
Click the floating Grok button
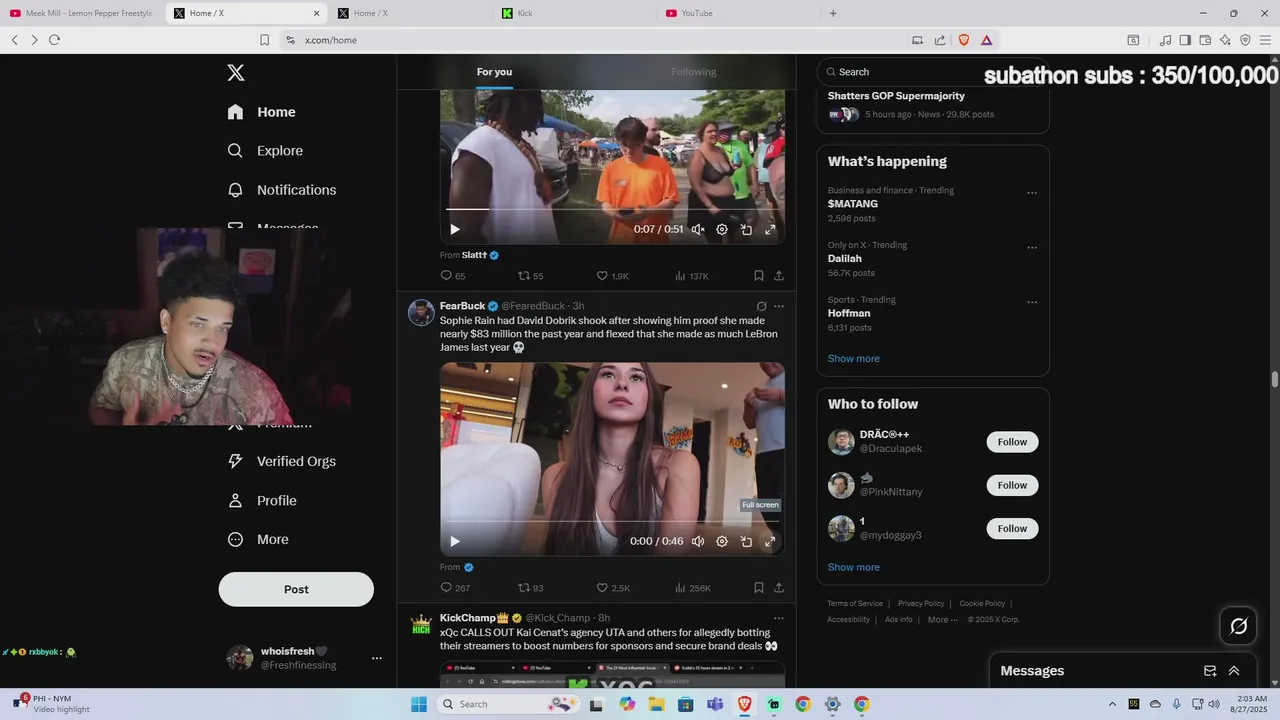coord(1239,626)
